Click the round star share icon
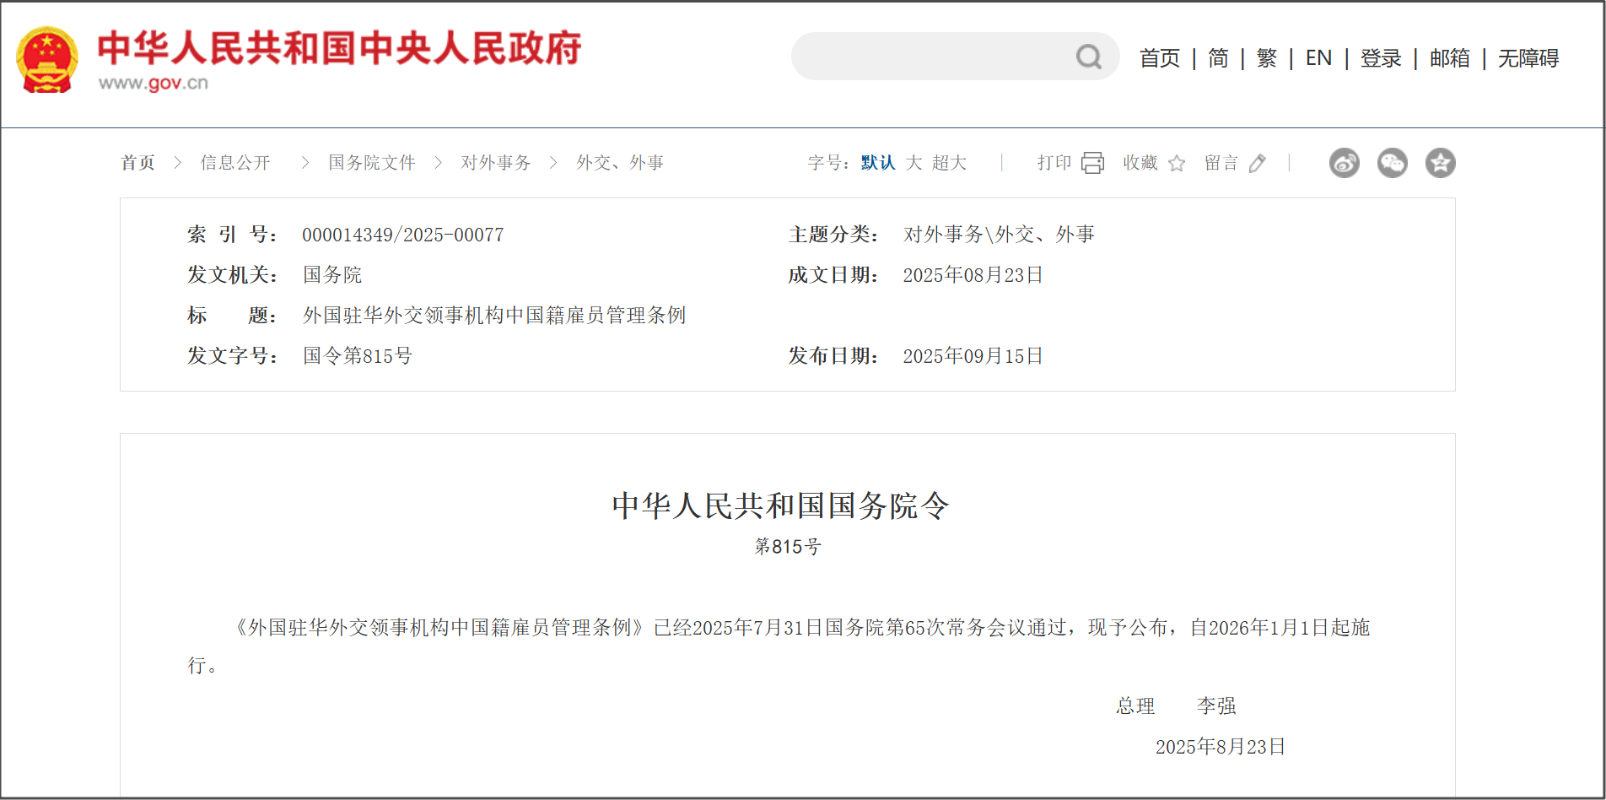The image size is (1606, 800). (1440, 163)
